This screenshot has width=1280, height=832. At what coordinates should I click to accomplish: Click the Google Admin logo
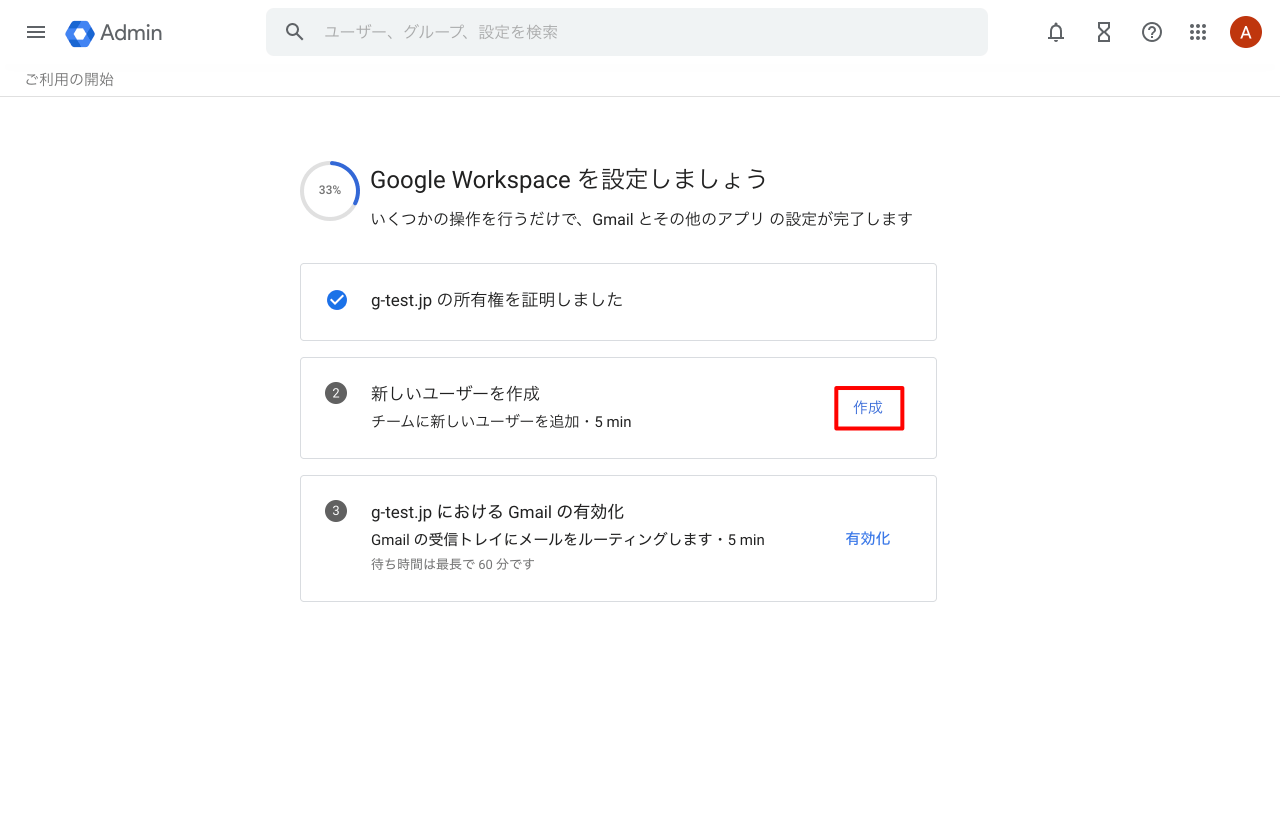pyautogui.click(x=114, y=33)
